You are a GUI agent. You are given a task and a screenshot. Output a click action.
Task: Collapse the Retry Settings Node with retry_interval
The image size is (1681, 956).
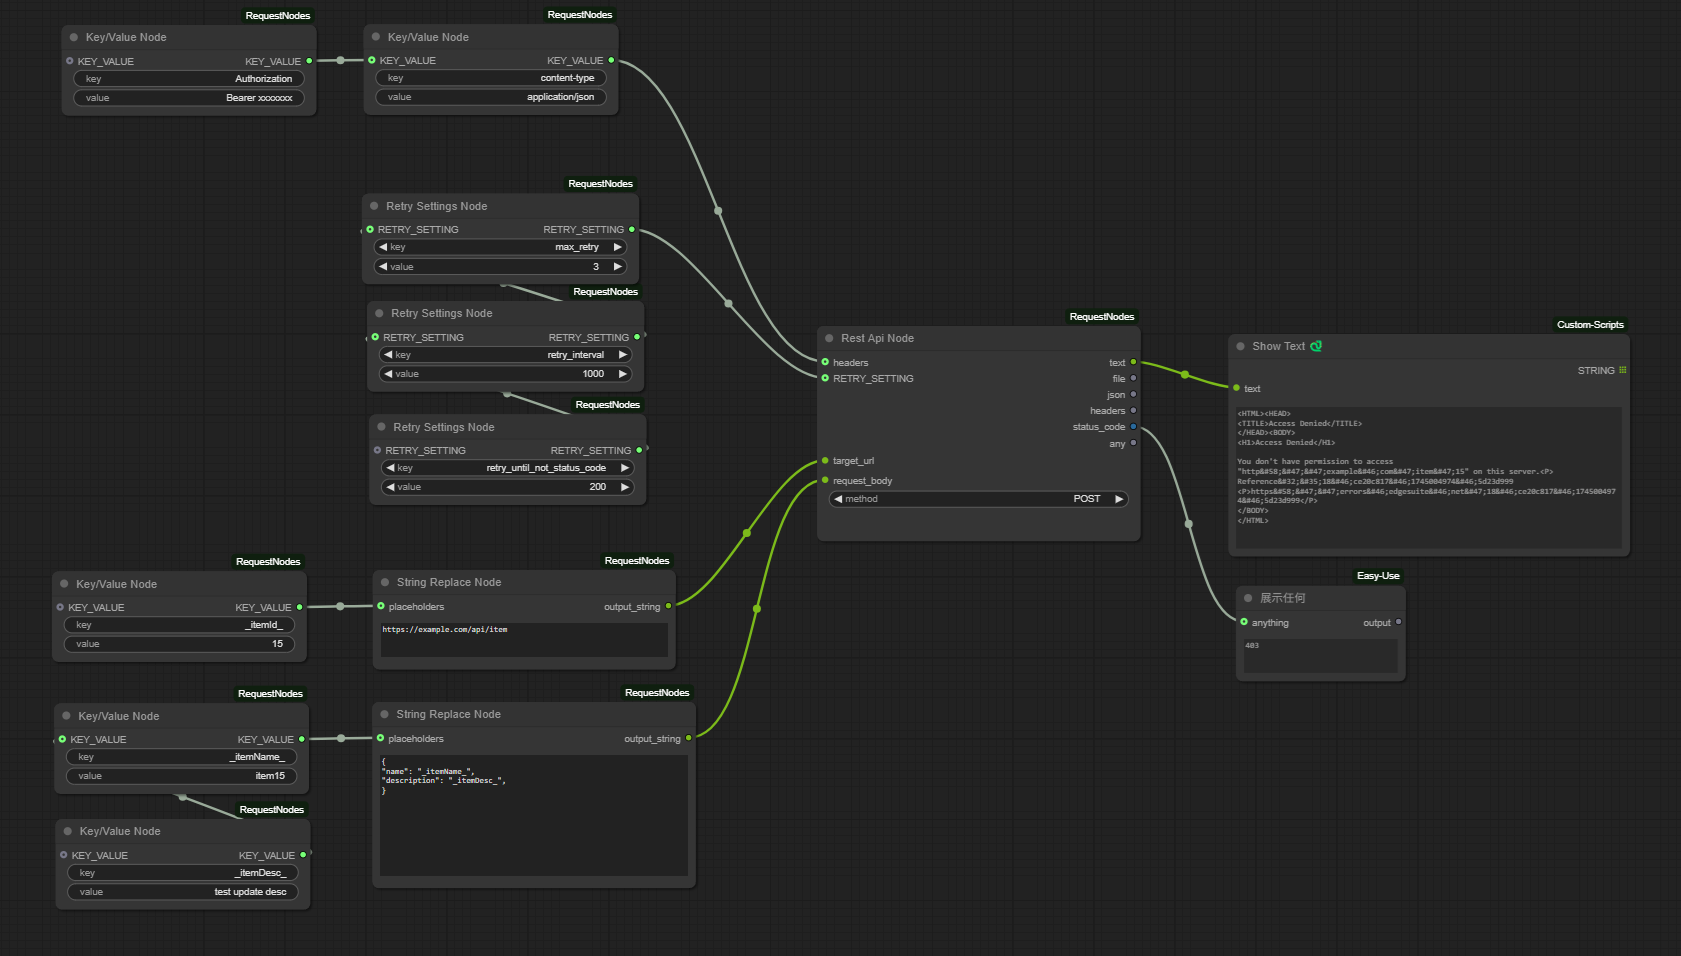tap(379, 313)
